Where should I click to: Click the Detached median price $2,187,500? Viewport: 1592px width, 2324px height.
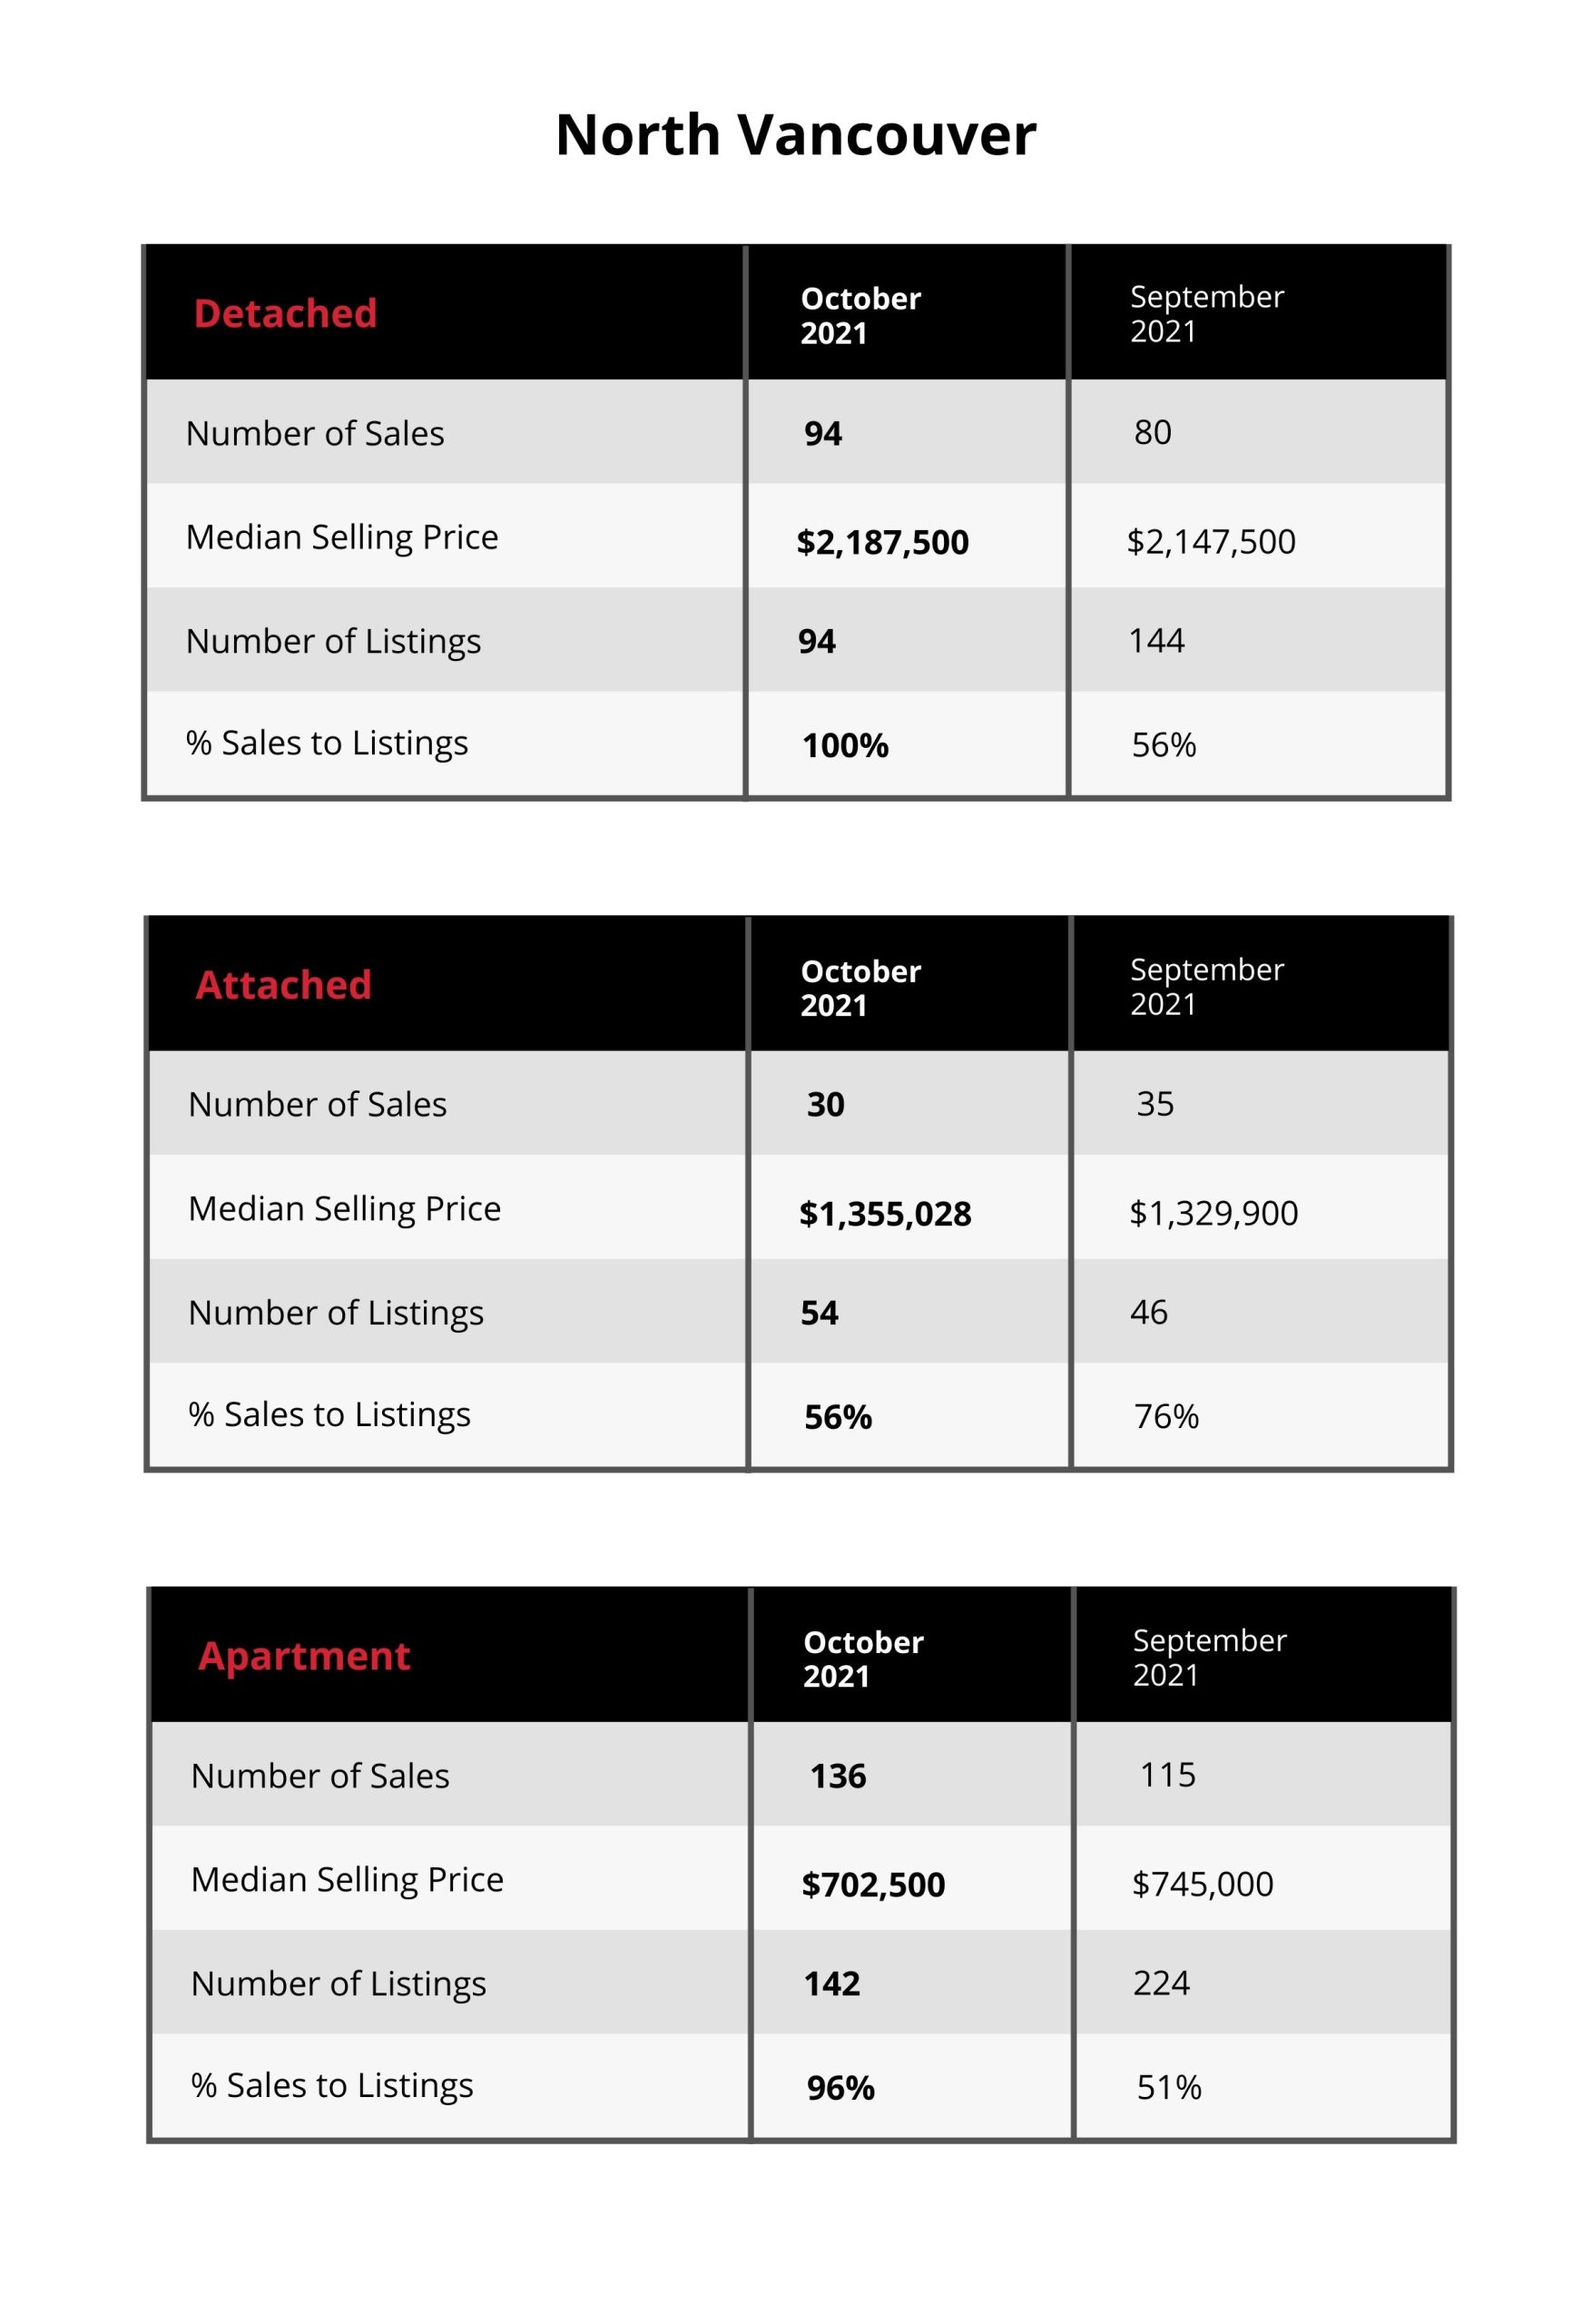coord(882,542)
